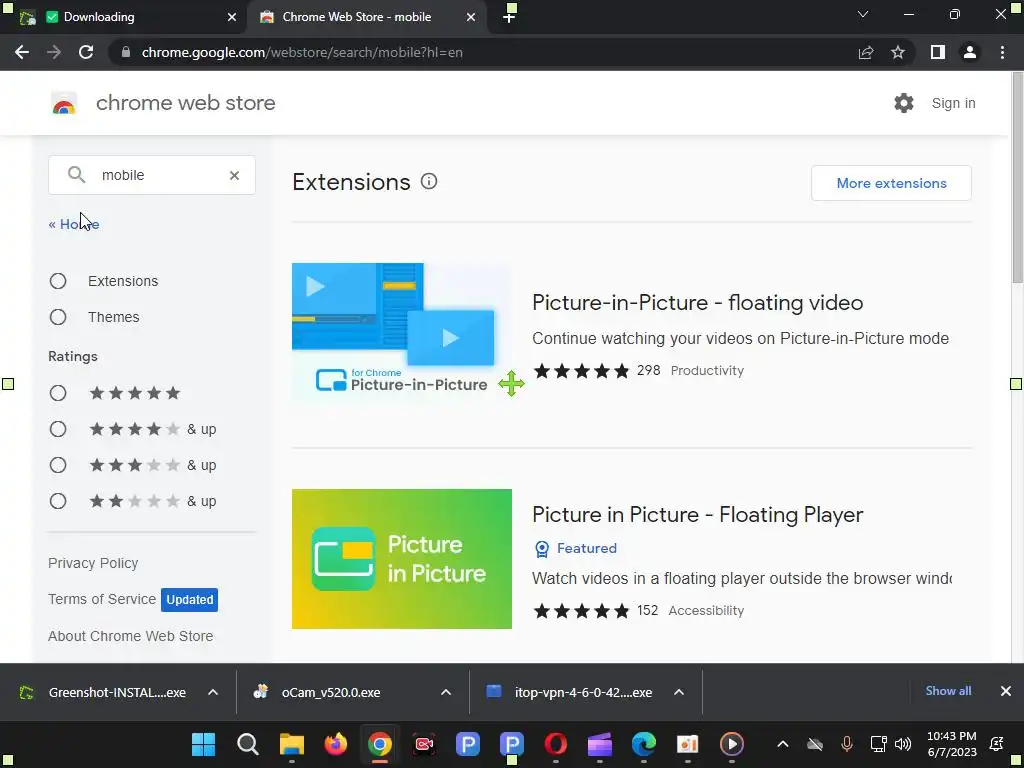The height and width of the screenshot is (768, 1024).
Task: Filter by two stars & up
Action: (58, 501)
